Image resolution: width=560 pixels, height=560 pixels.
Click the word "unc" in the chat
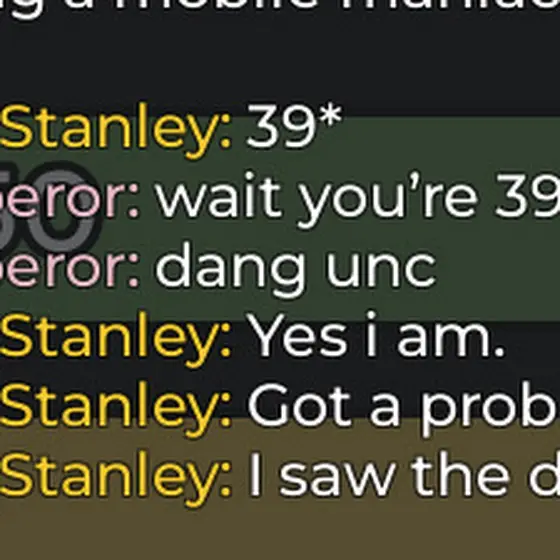[x=381, y=273]
